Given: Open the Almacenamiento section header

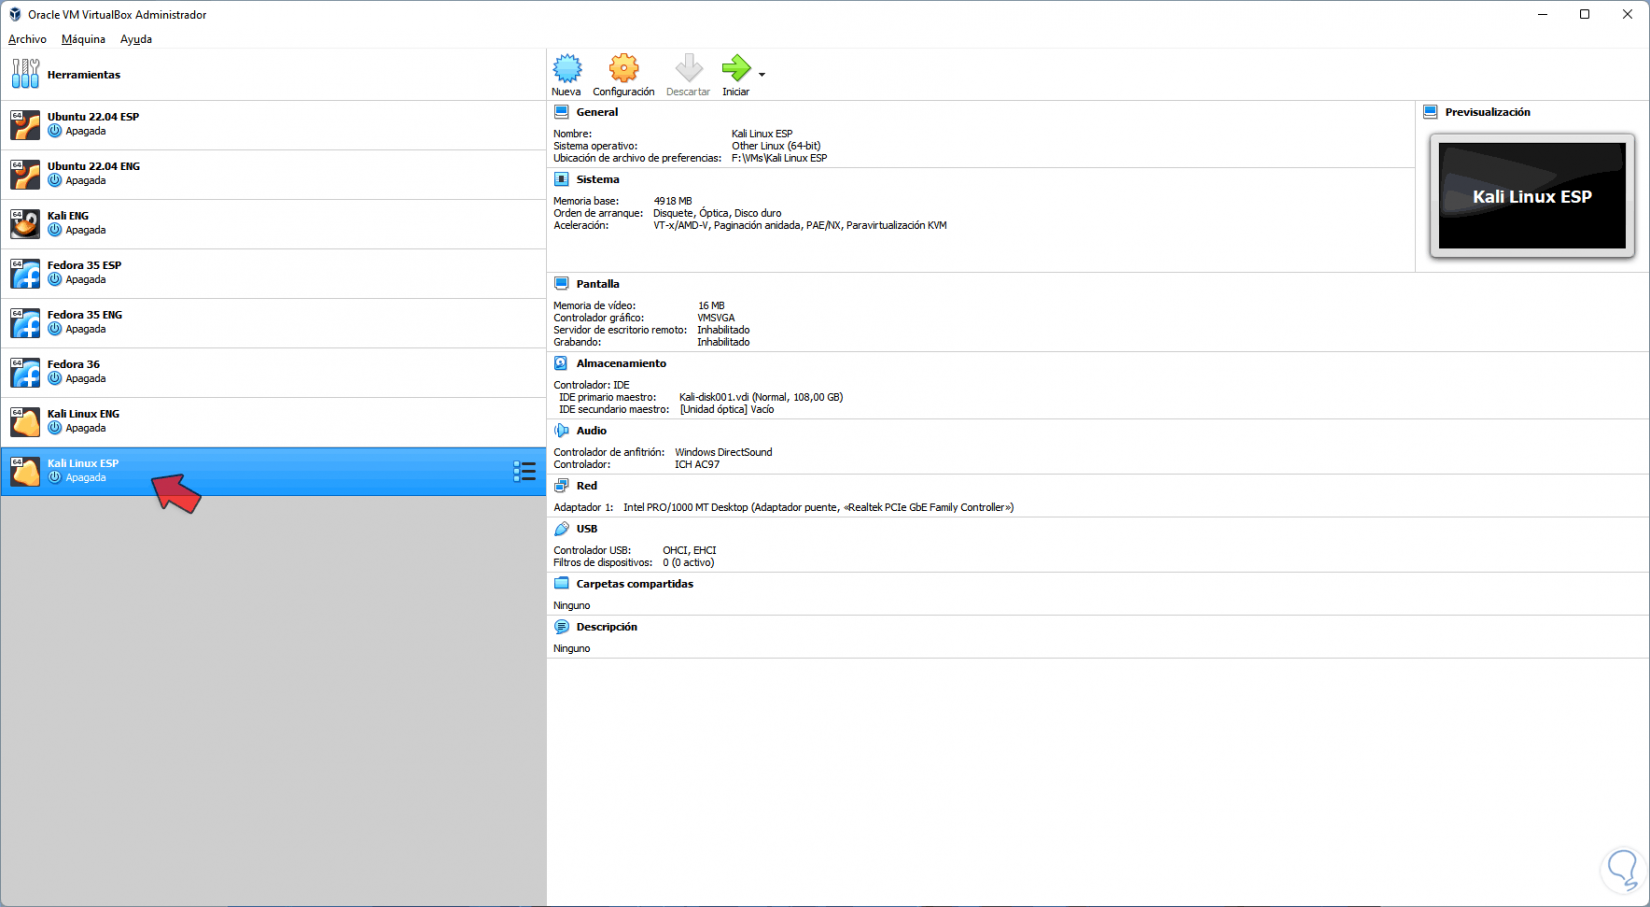Looking at the screenshot, I should pyautogui.click(x=621, y=364).
